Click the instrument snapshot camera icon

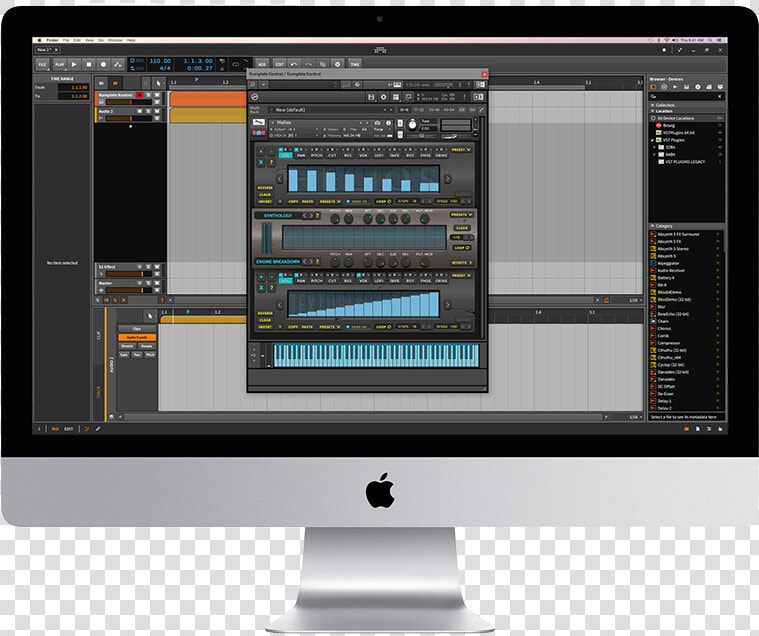tap(378, 123)
